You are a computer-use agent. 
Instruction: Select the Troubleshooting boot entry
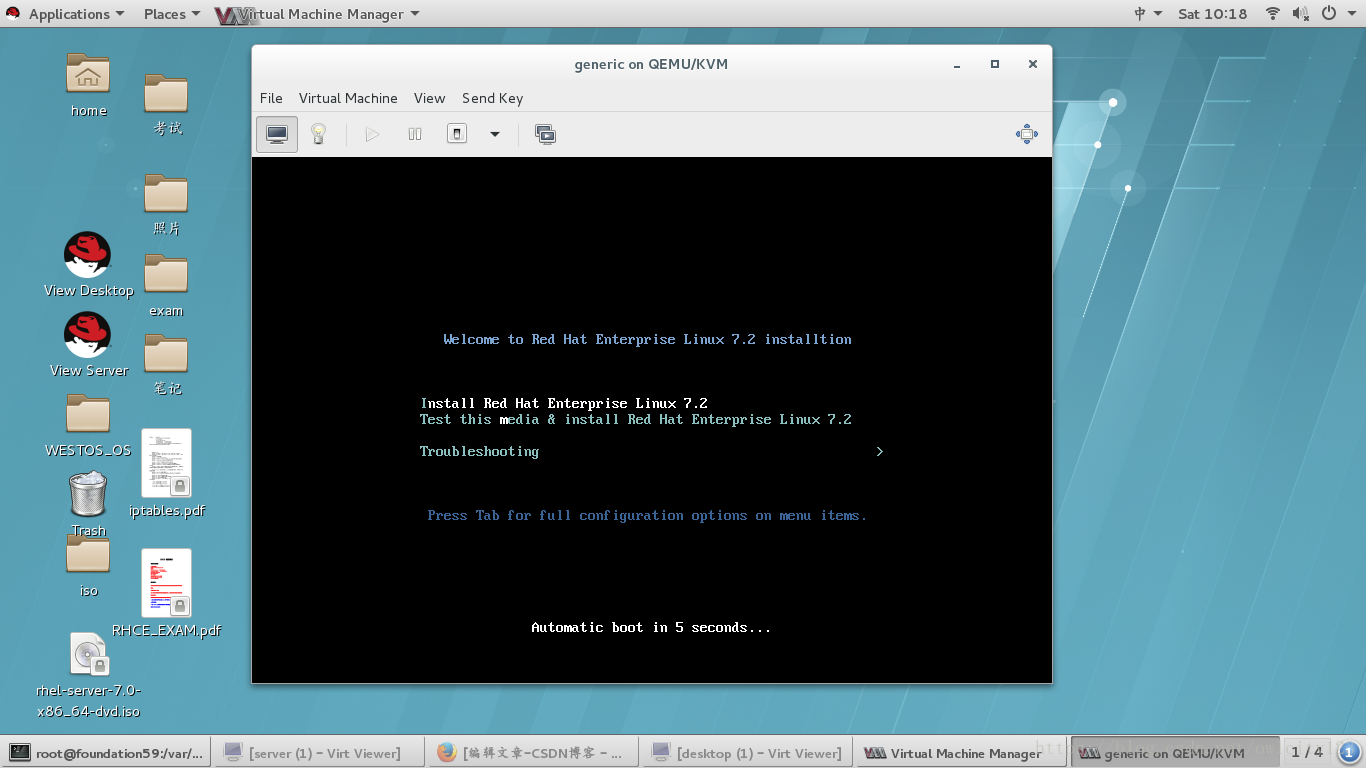[x=479, y=451]
